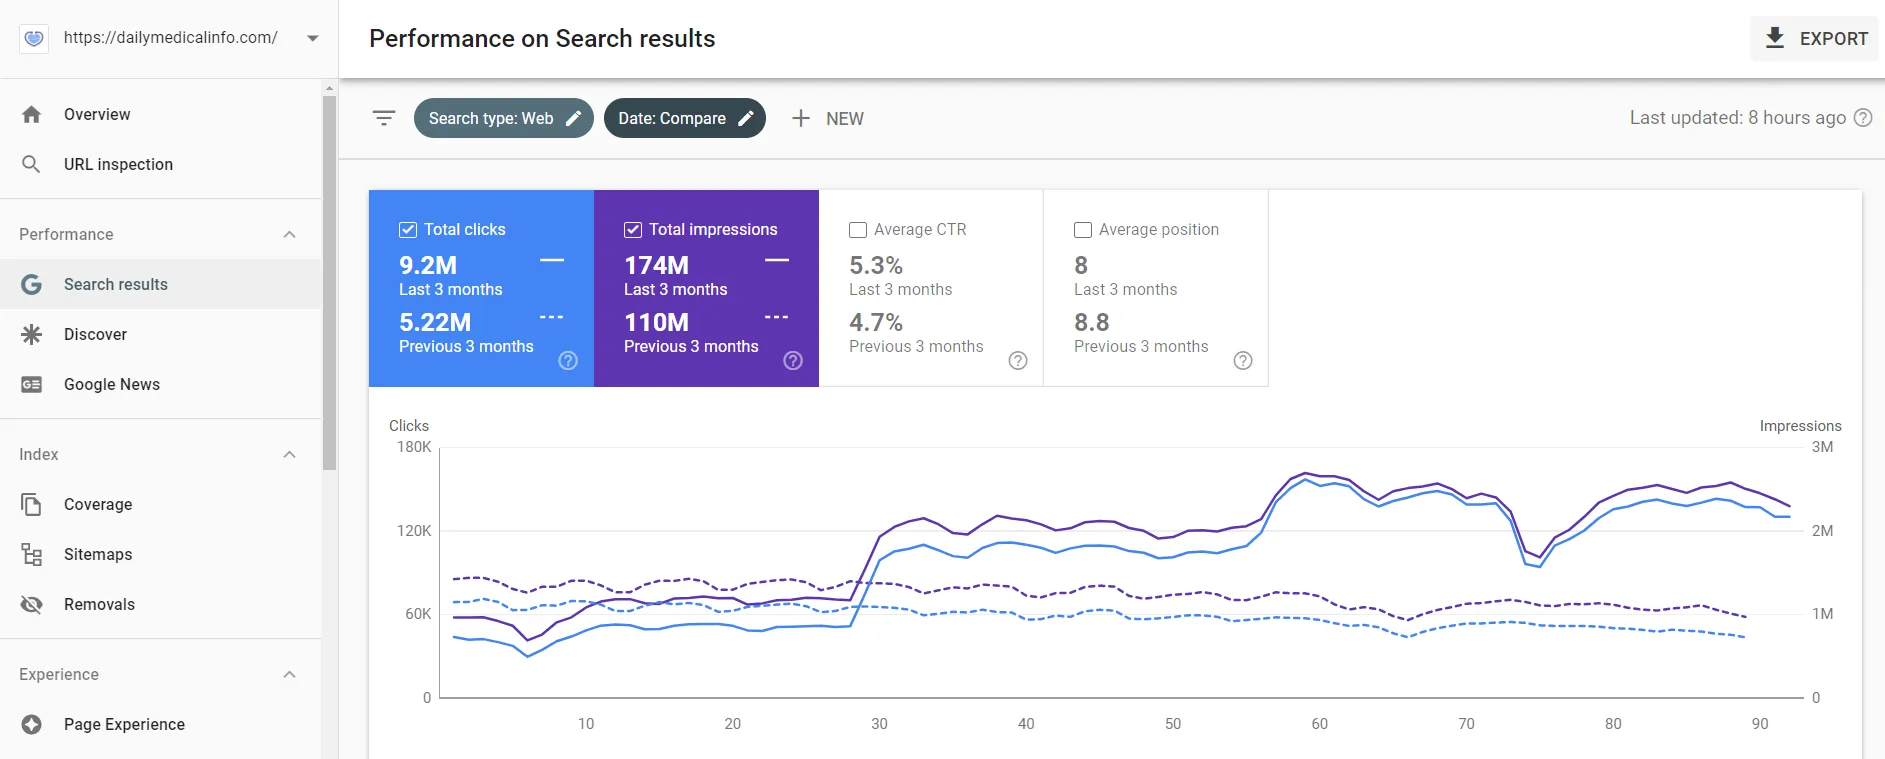Select Search results in the sidebar
This screenshot has width=1885, height=759.
point(160,284)
